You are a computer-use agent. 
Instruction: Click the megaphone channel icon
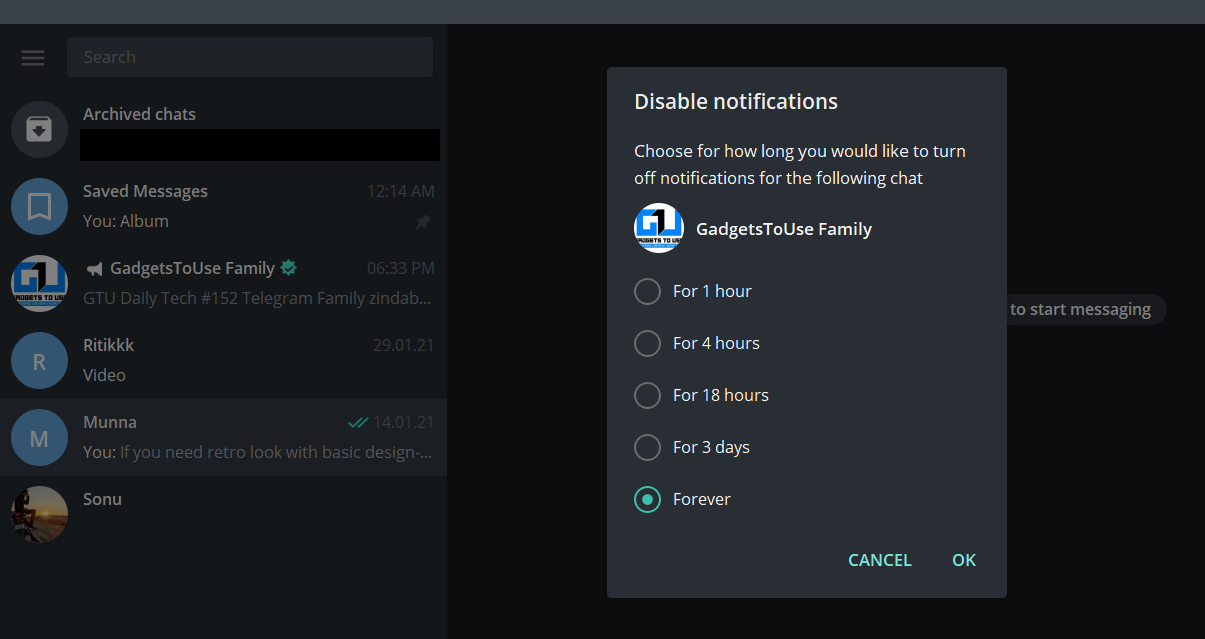95,269
